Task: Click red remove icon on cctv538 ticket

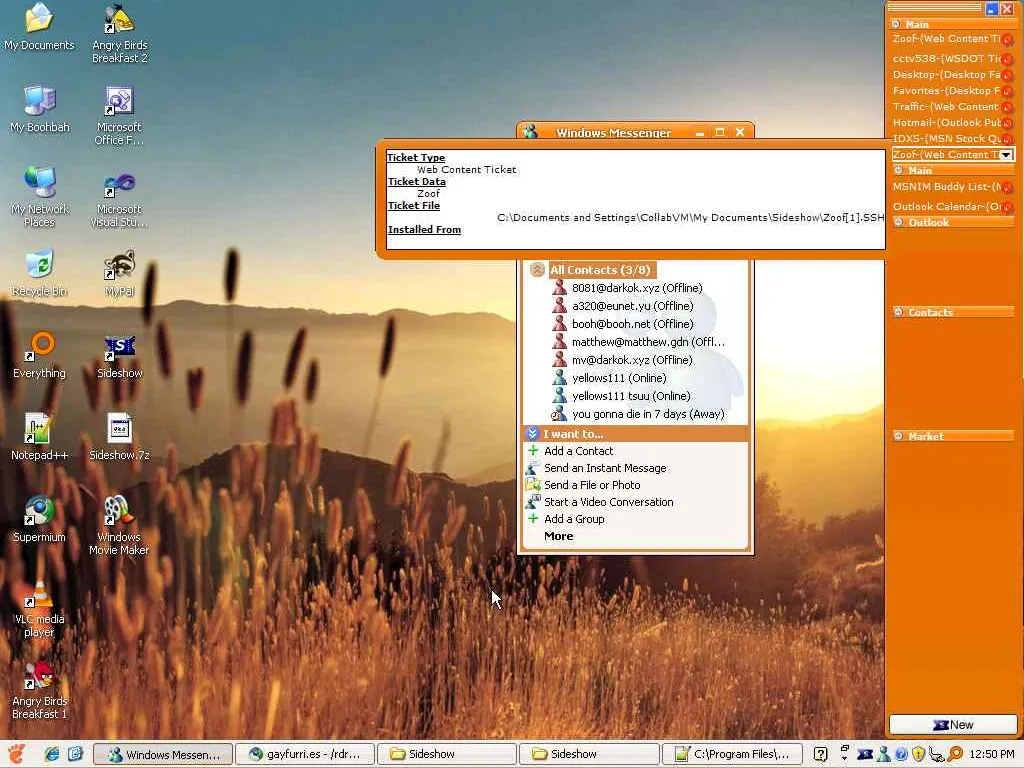Action: [1008, 59]
